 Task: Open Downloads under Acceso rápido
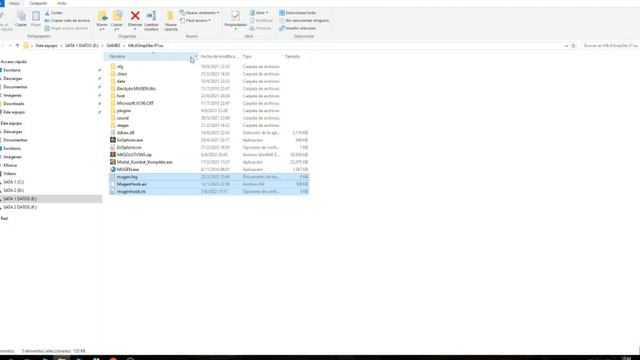click(x=14, y=104)
